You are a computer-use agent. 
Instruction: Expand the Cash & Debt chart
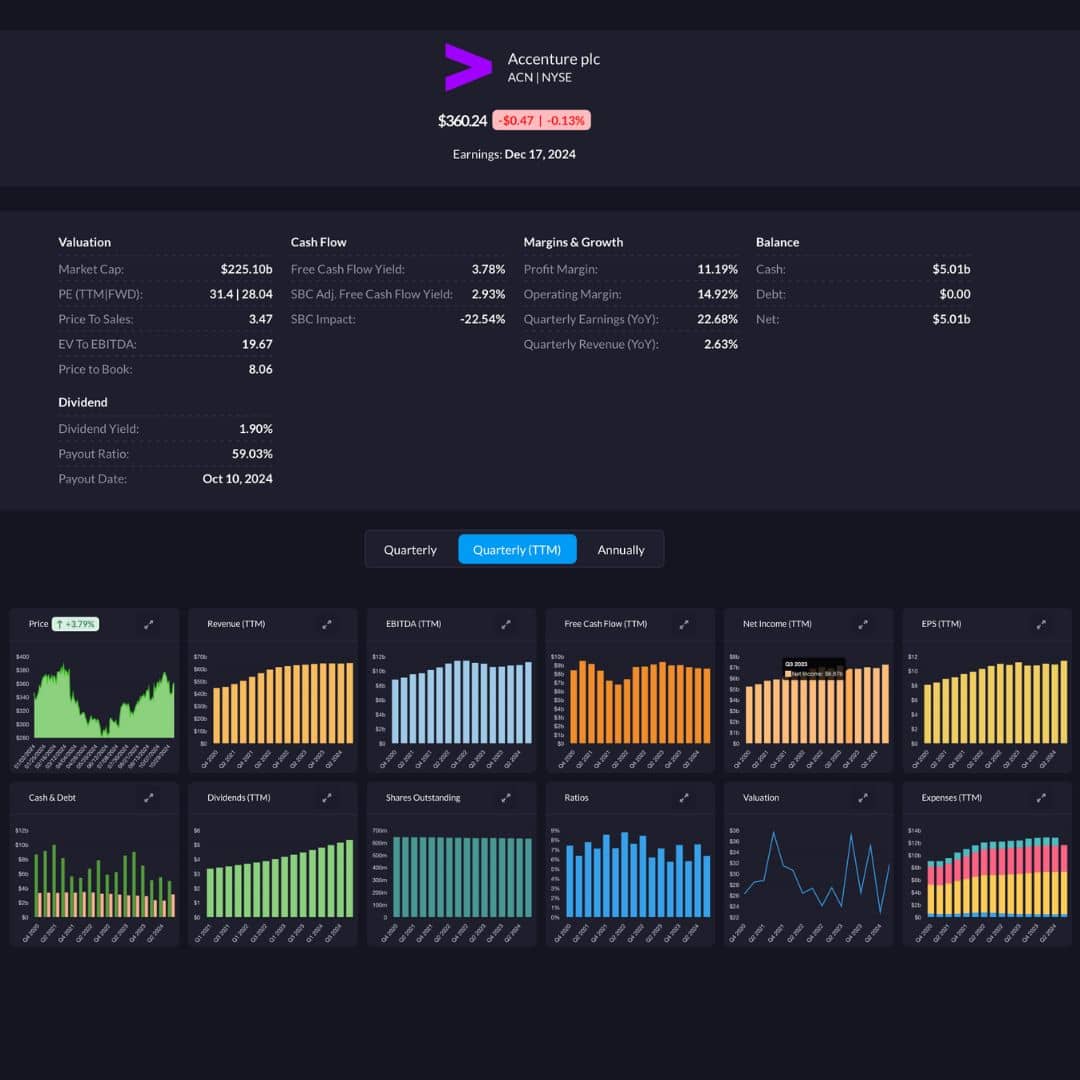click(x=148, y=798)
